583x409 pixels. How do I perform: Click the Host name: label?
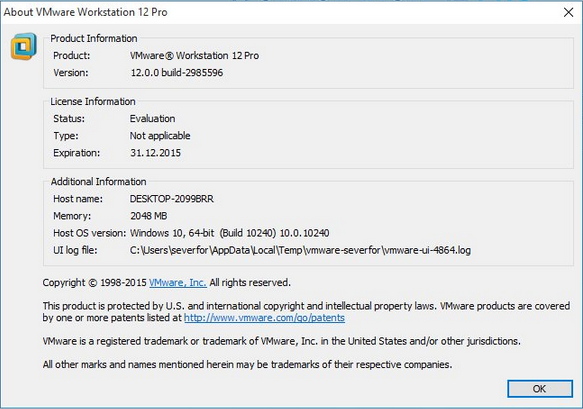78,199
